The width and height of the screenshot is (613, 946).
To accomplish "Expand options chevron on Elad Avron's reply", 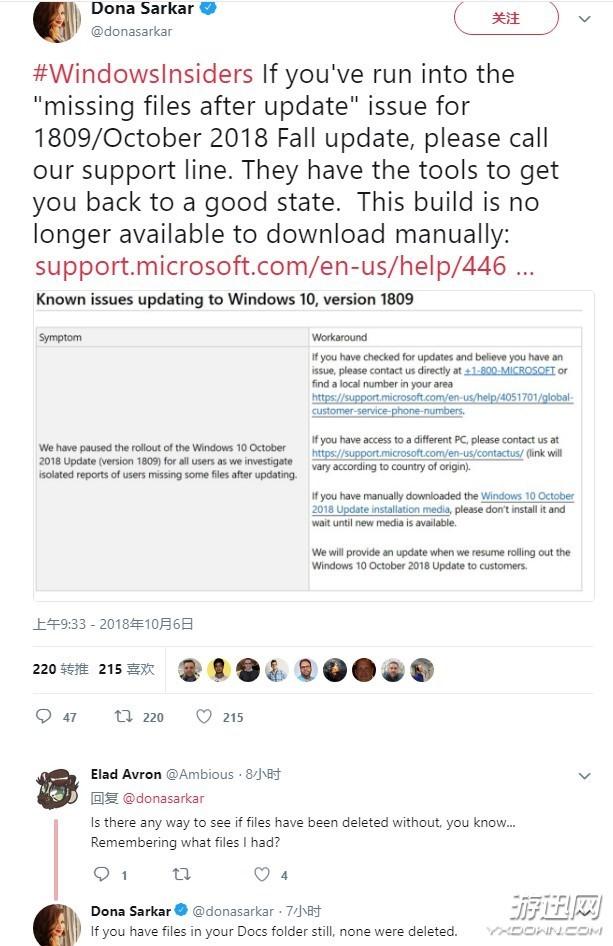I will [585, 775].
